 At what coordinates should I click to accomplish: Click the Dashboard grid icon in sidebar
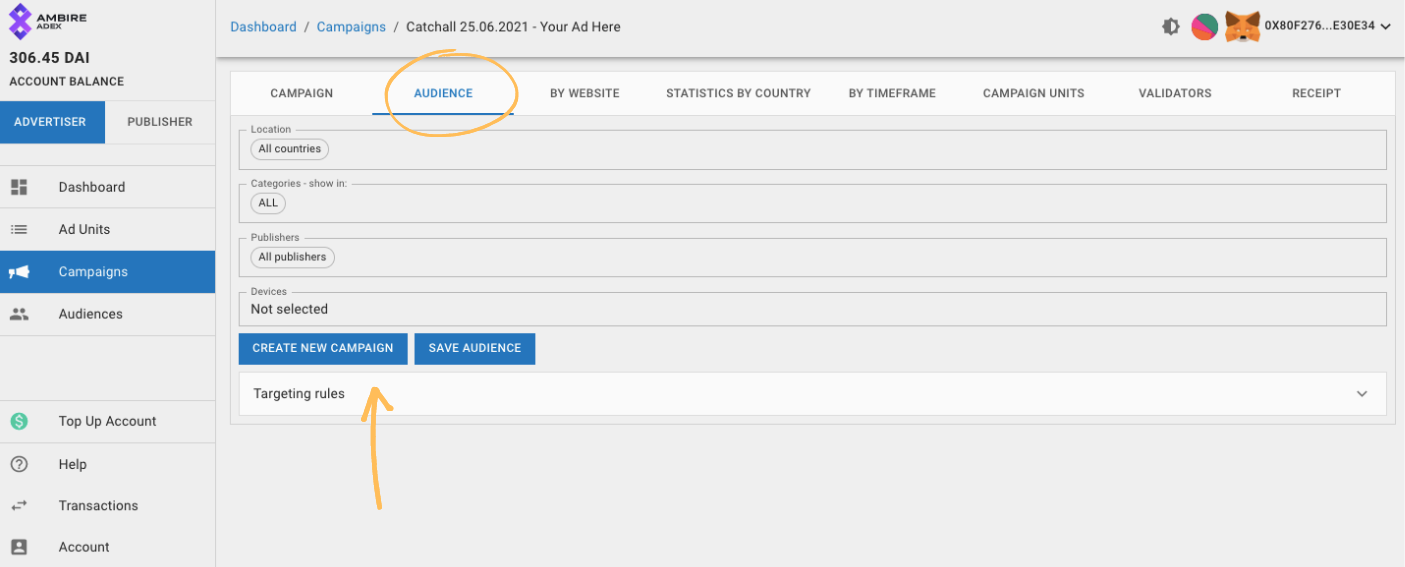(19, 187)
